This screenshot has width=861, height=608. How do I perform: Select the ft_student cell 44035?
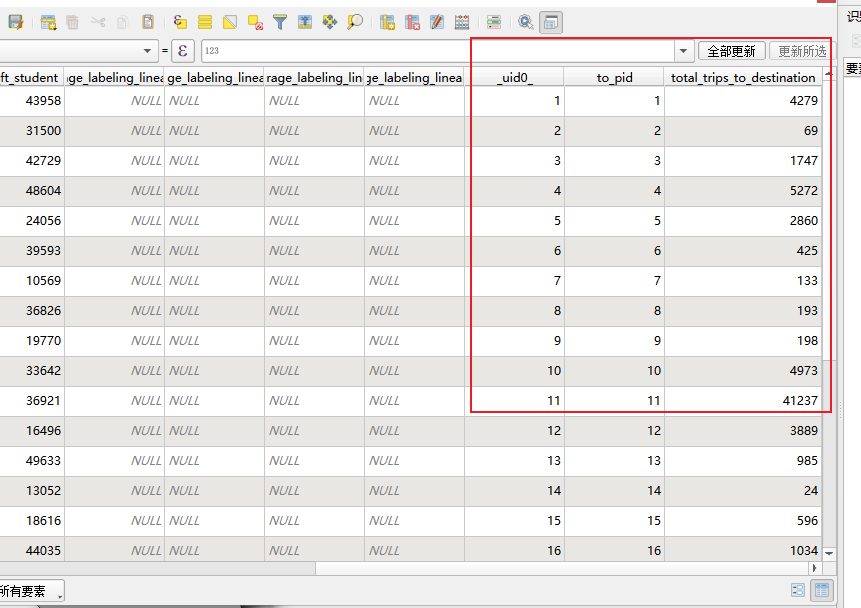tap(32, 551)
